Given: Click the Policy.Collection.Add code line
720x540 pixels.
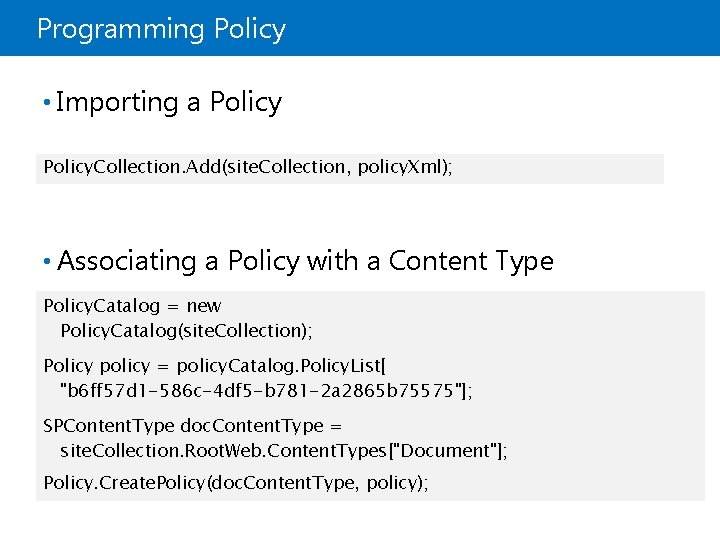Looking at the screenshot, I should (x=247, y=167).
